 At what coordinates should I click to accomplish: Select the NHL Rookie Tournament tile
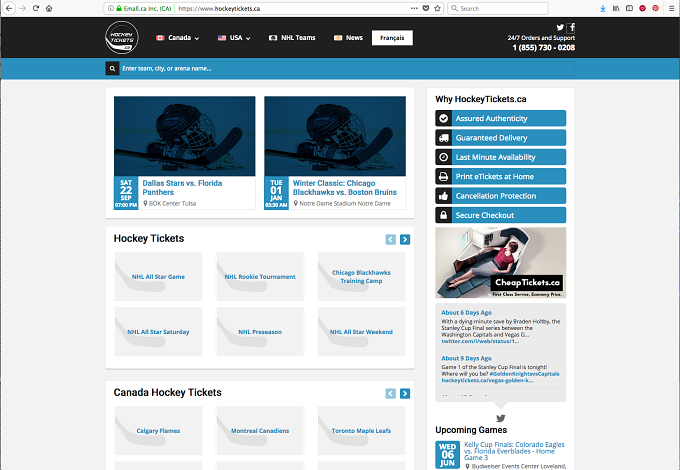pos(260,277)
